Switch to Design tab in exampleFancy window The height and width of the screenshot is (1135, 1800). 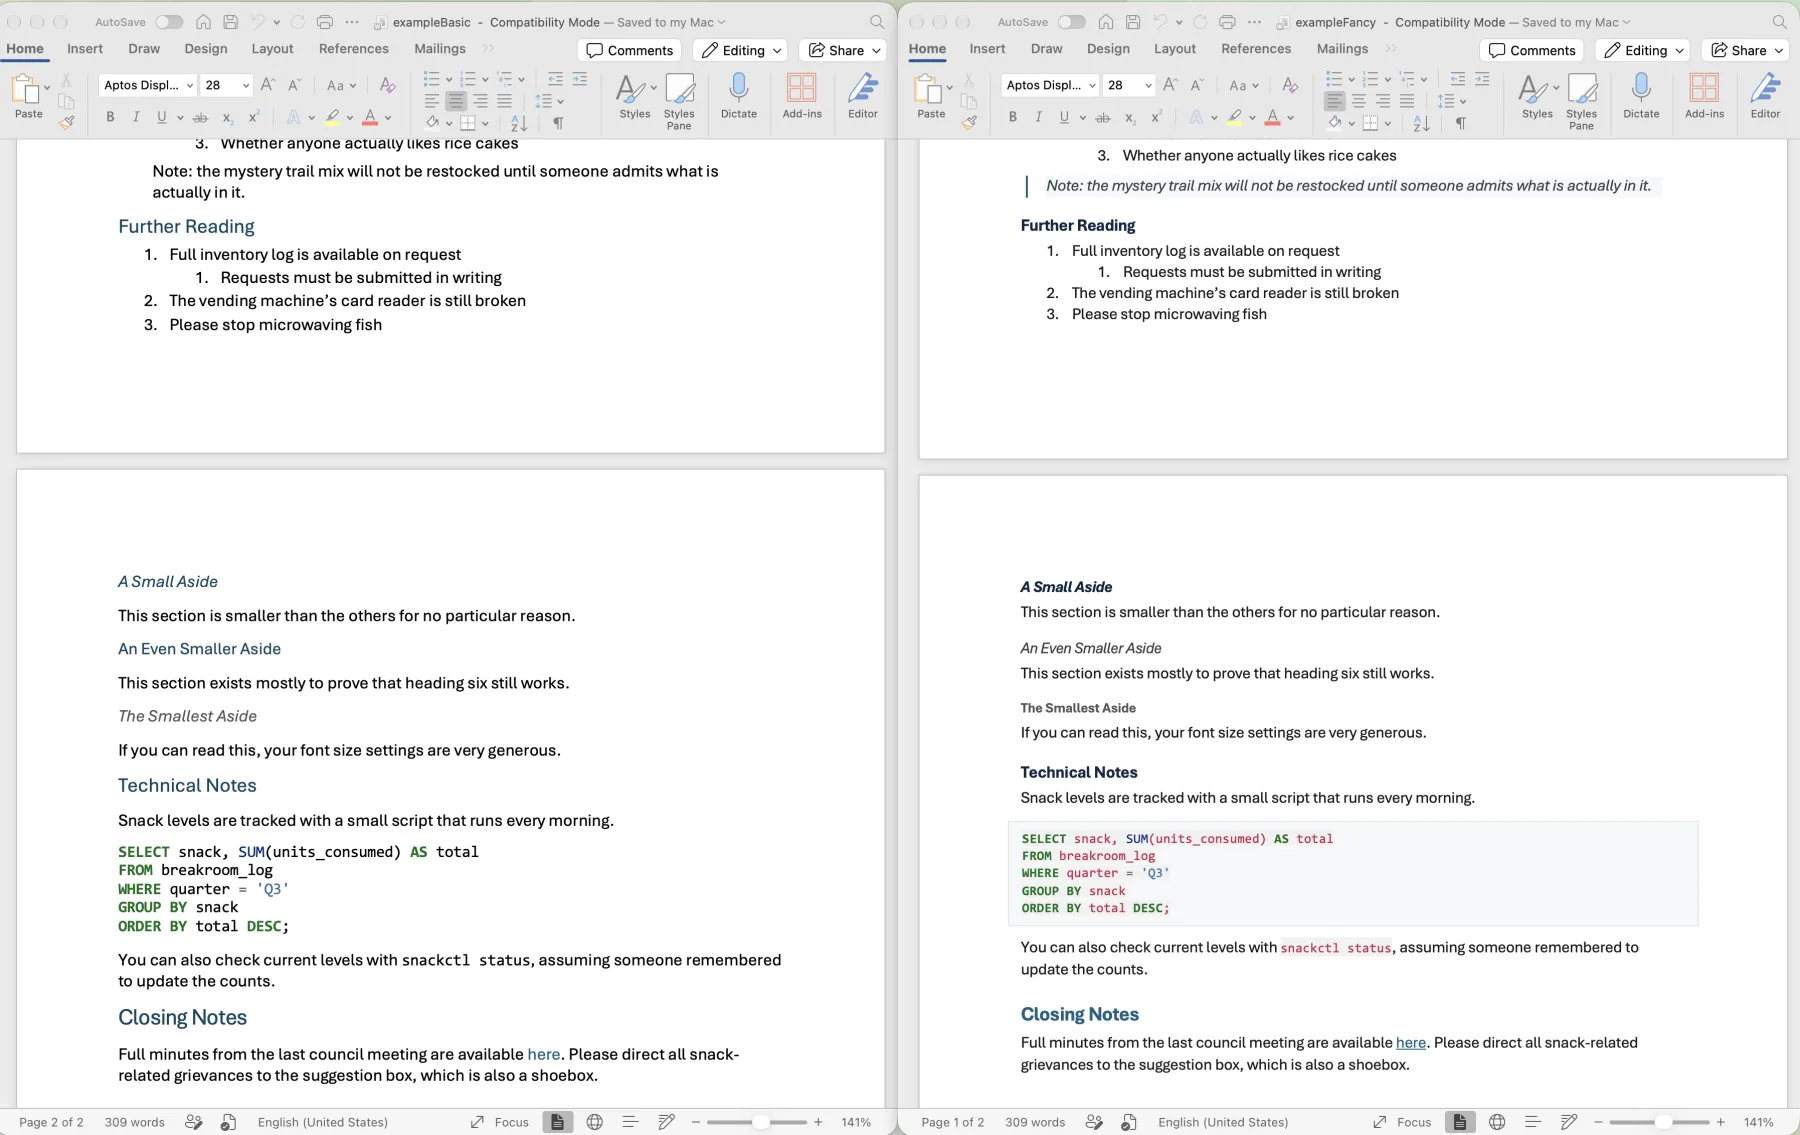1108,48
